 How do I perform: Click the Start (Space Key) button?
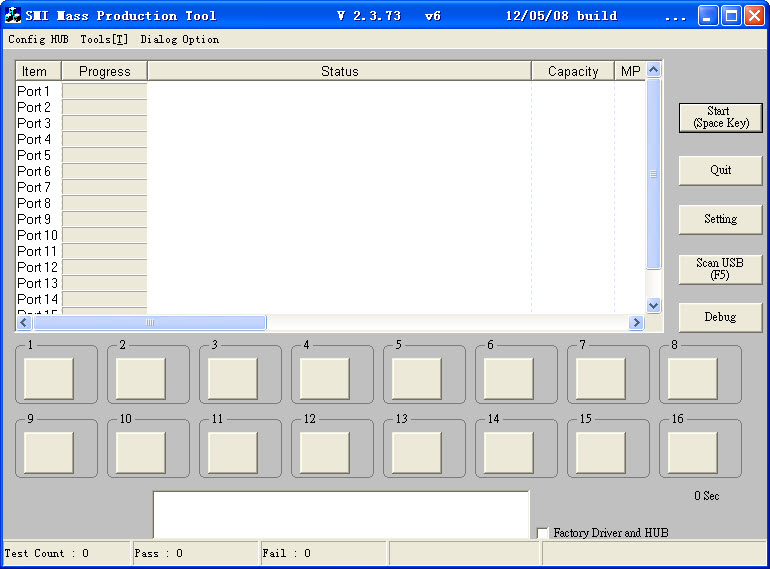pos(720,117)
